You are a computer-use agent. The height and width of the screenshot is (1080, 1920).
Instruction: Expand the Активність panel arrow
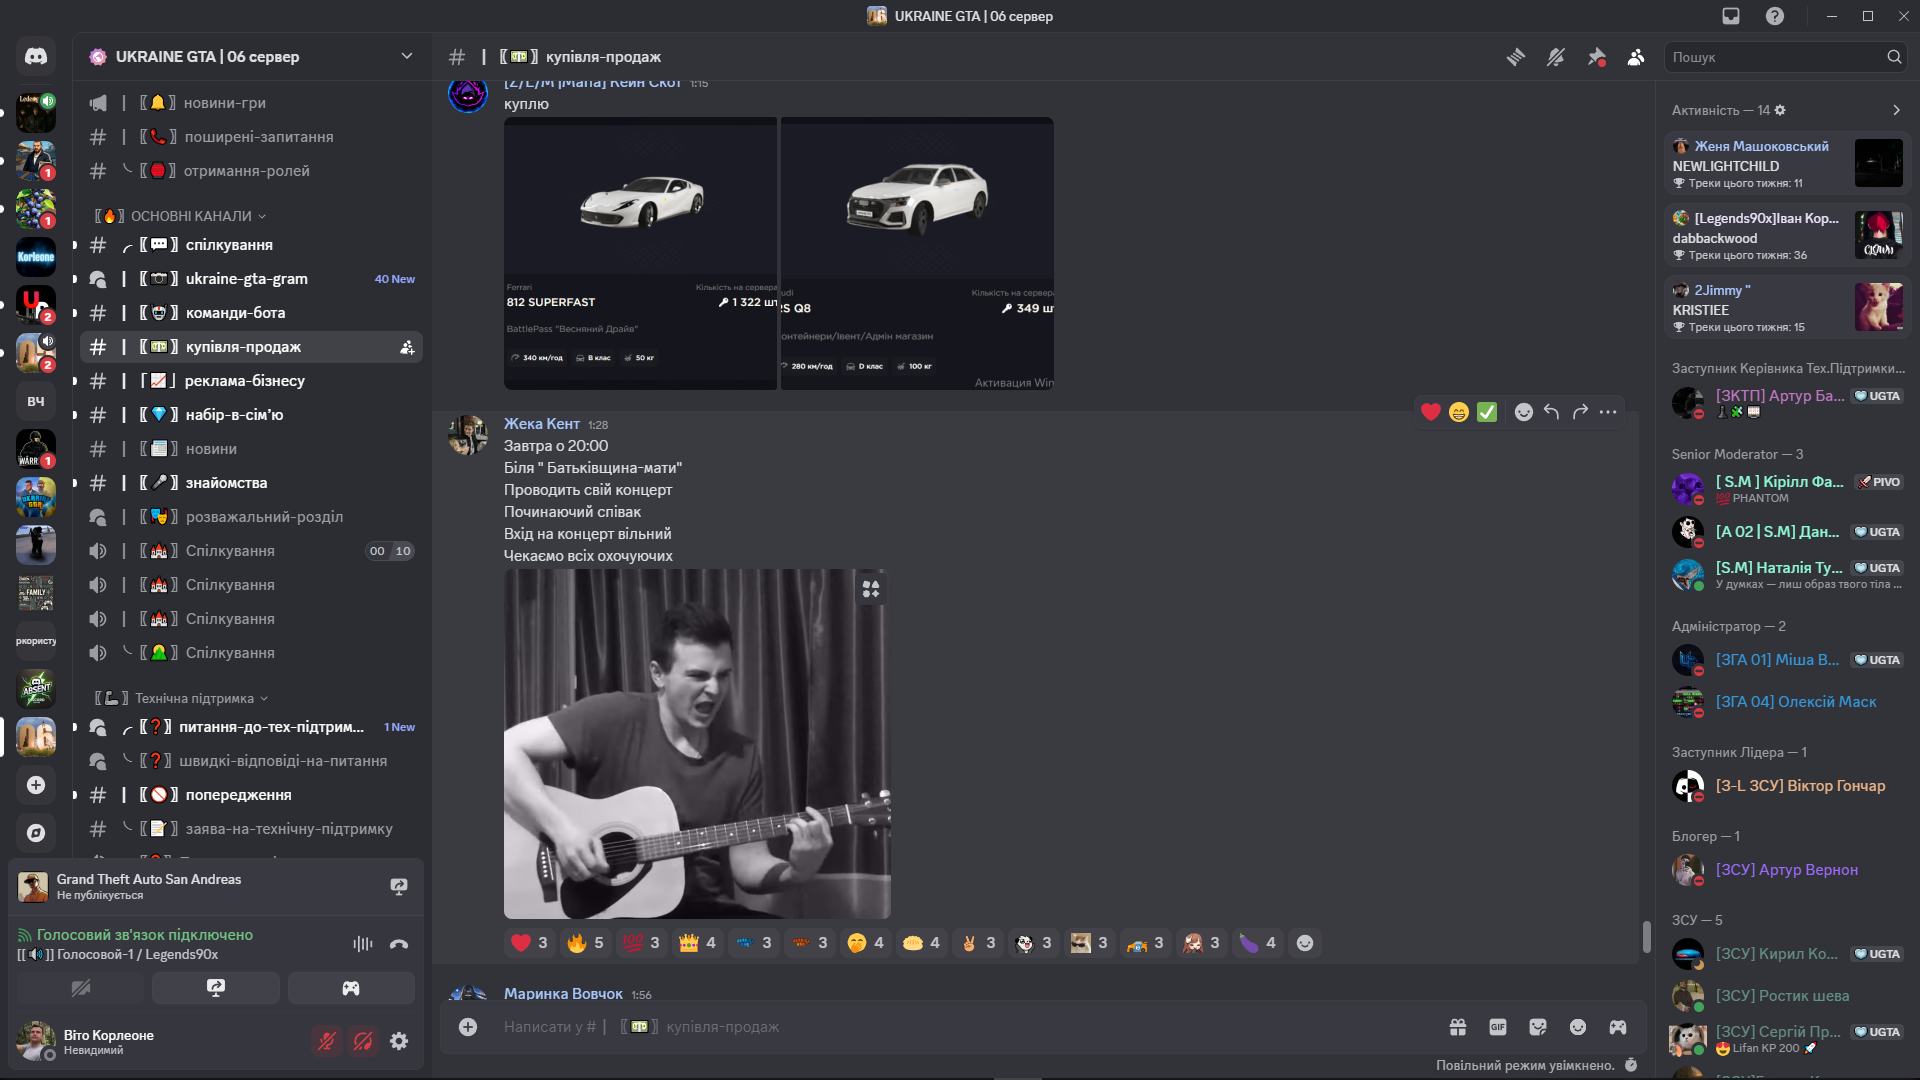(x=1897, y=110)
